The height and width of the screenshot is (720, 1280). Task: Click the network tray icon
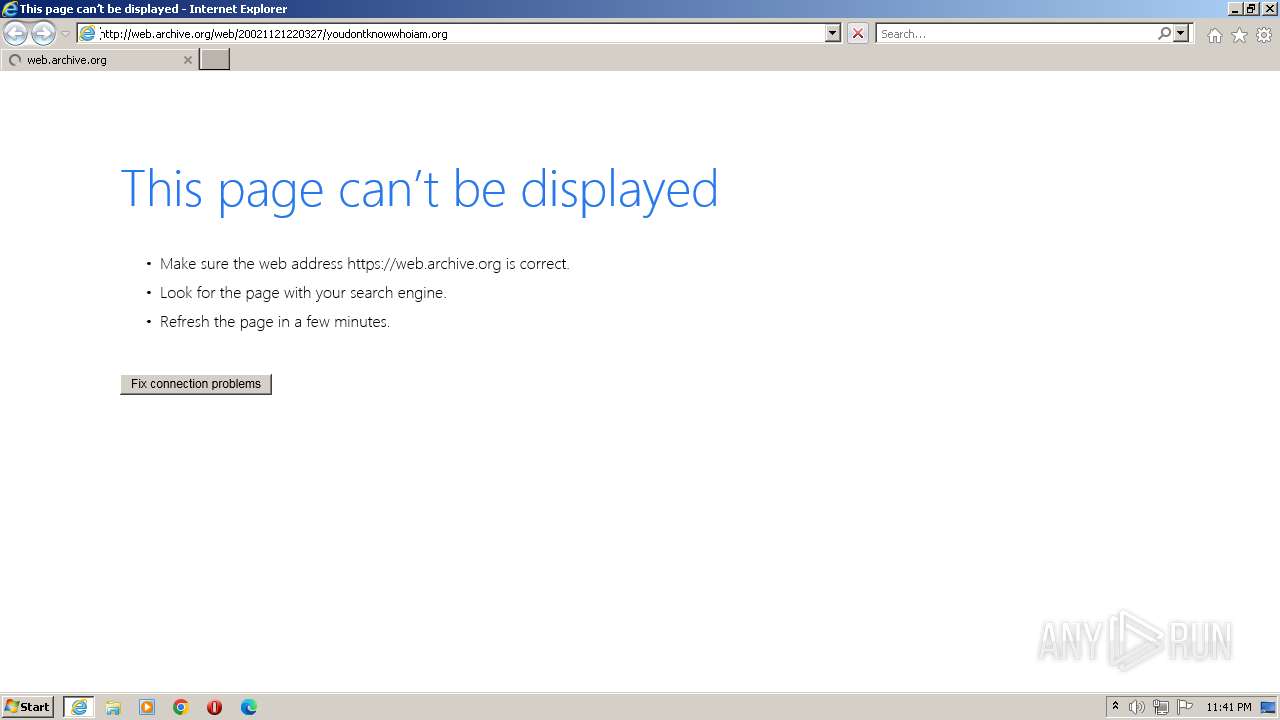(1161, 707)
